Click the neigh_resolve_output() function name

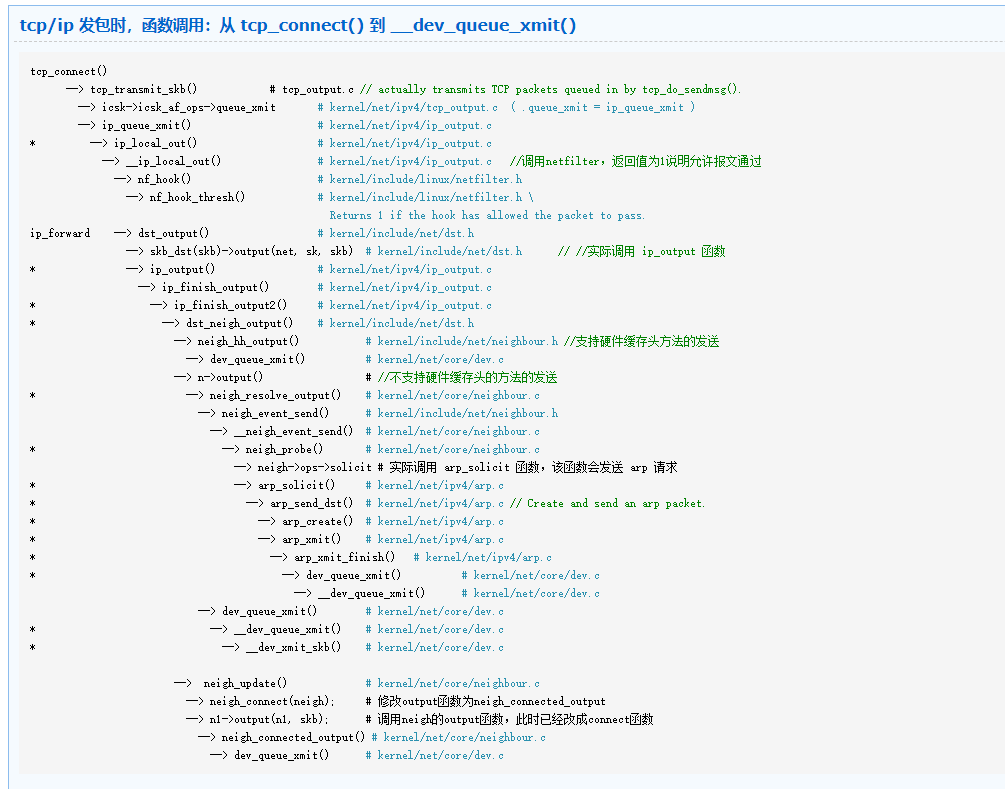pos(275,396)
